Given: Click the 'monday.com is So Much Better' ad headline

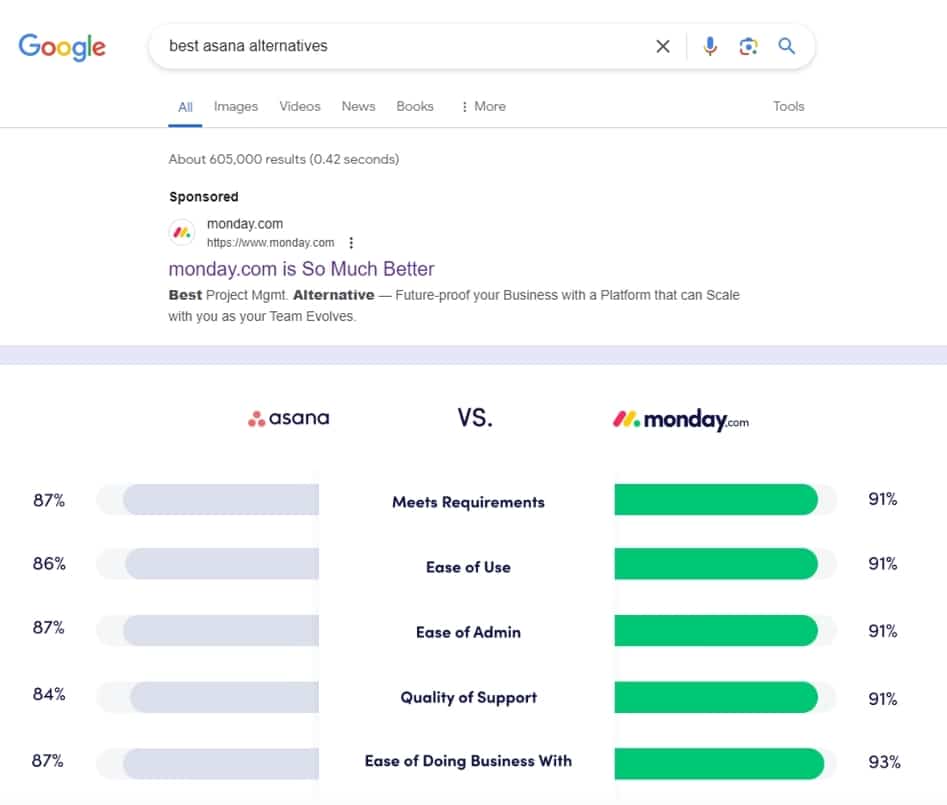Looking at the screenshot, I should (301, 268).
